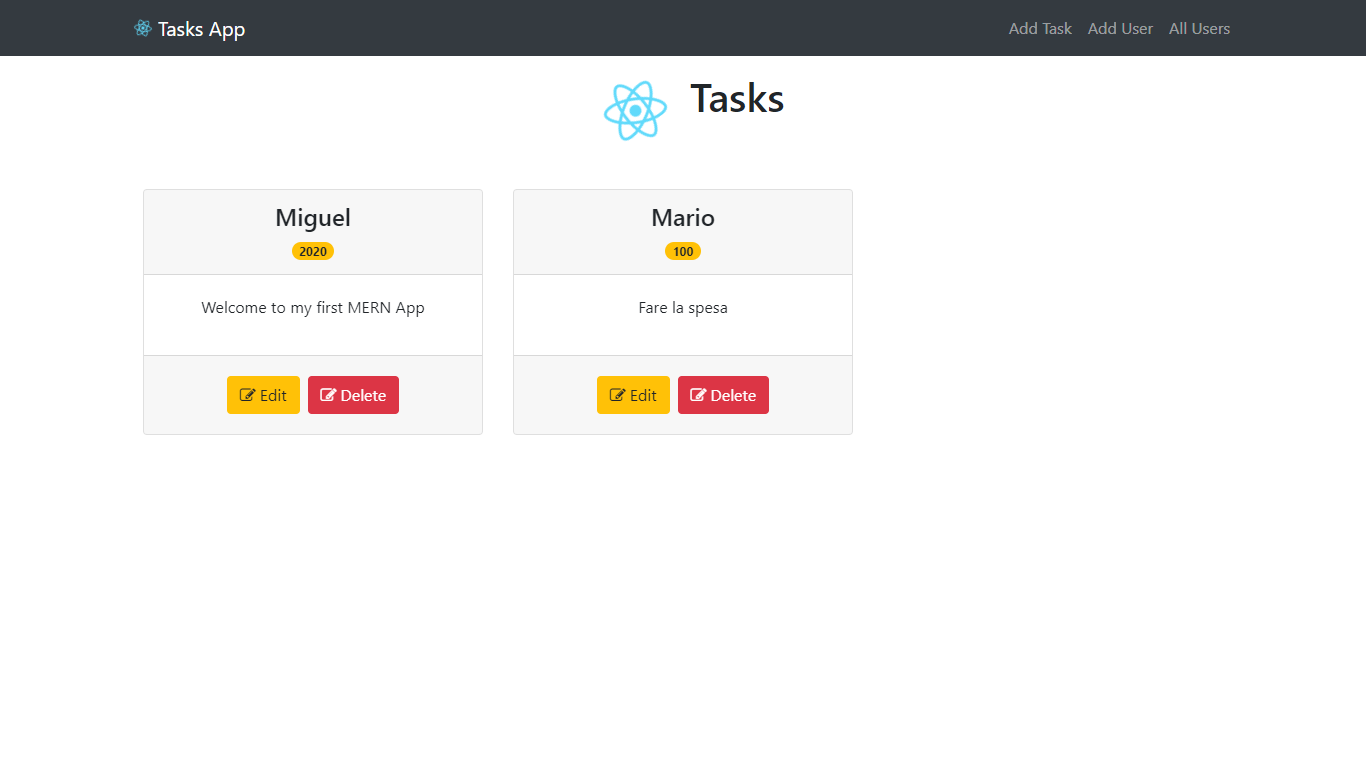The image size is (1366, 768).
Task: Click the 'Fare la spesa' task description
Action: 683,308
